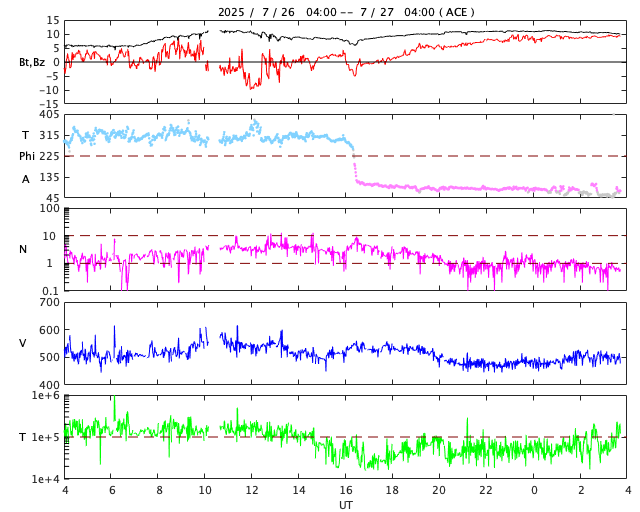The width and height of the screenshot is (640, 512).
Task: Click the '22' hour tick on x-axis
Action: click(x=487, y=490)
